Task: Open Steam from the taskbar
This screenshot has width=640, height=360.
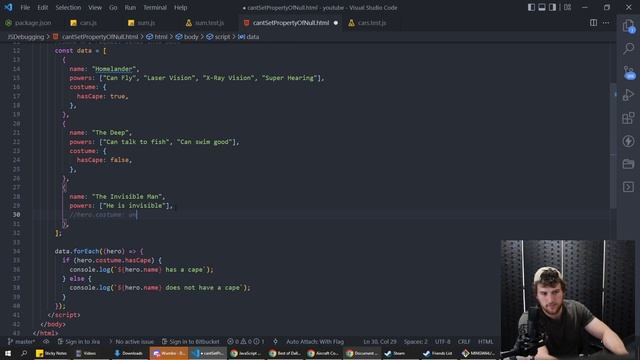Action: pyautogui.click(x=395, y=353)
